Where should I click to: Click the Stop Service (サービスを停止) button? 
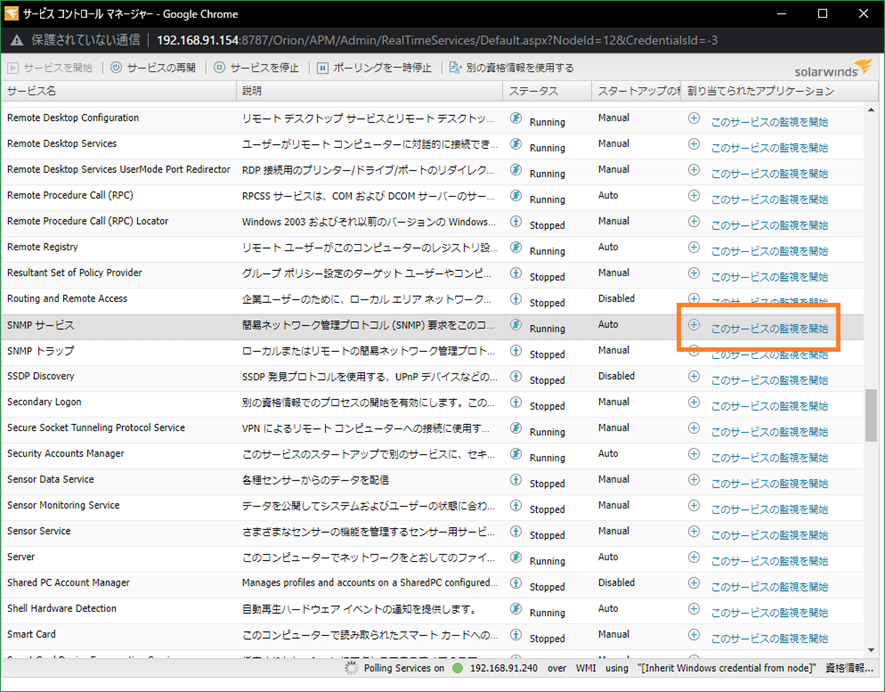click(256, 68)
